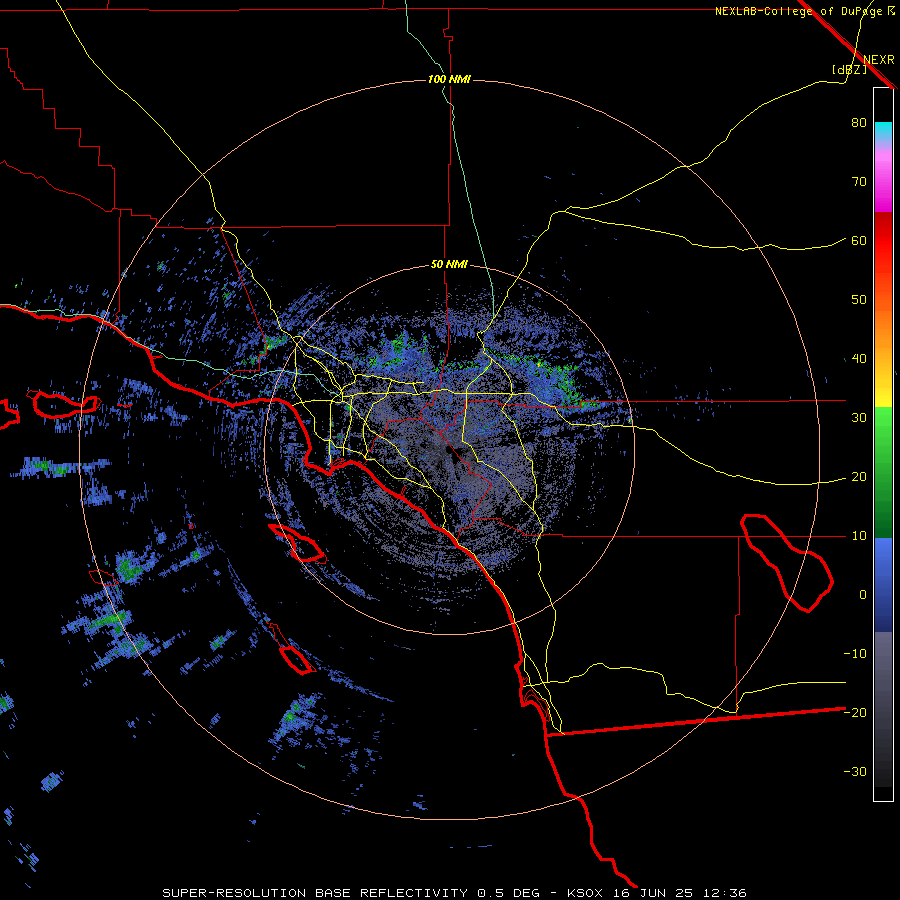Click the [dBZ] unit label

849,69
